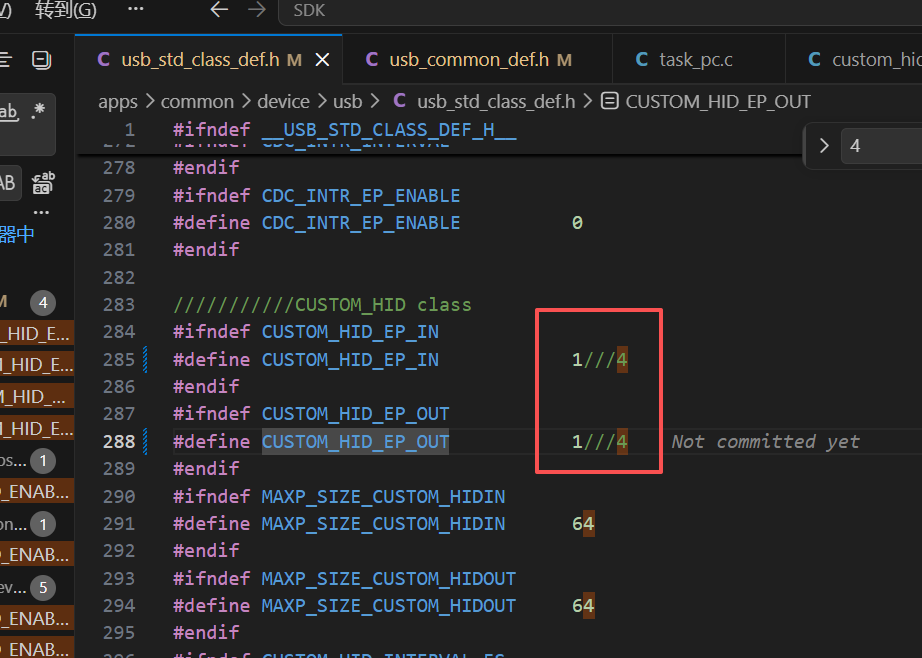Image resolution: width=922 pixels, height=658 pixels.
Task: Click MAXP_SIZE_CUSTOM_HIDOUT on the #define line 294
Action: 388,606
